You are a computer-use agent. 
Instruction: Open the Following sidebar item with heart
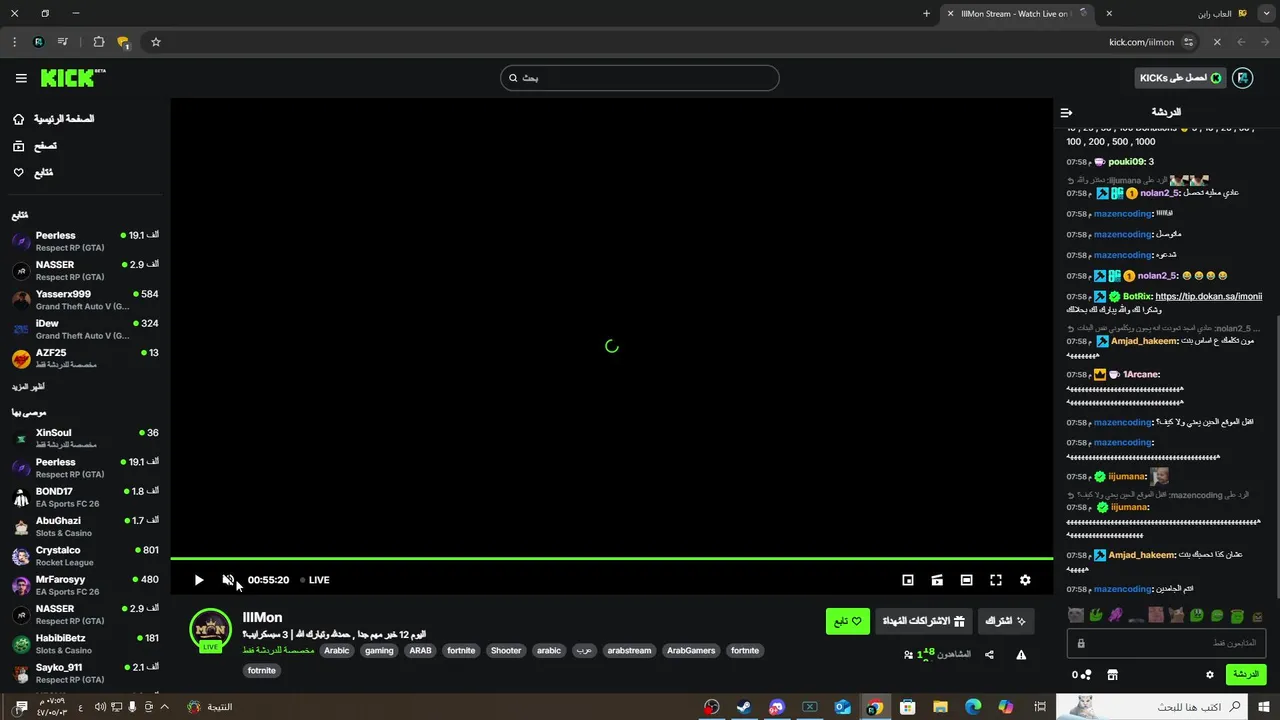coord(32,173)
